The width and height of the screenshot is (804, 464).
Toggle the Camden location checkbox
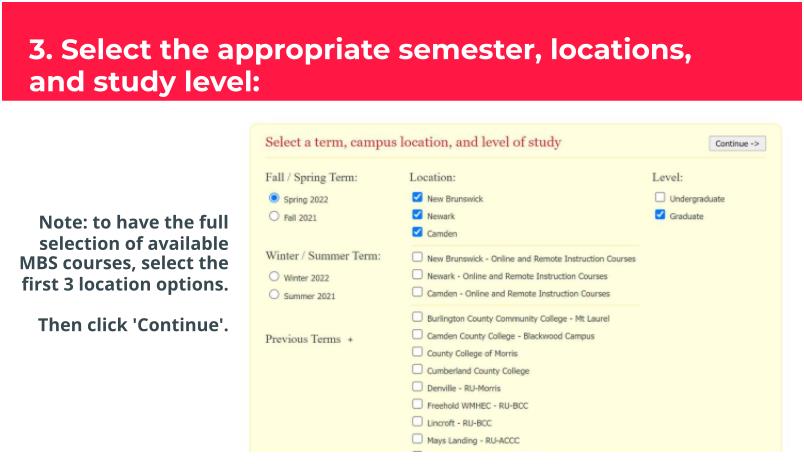coord(417,232)
